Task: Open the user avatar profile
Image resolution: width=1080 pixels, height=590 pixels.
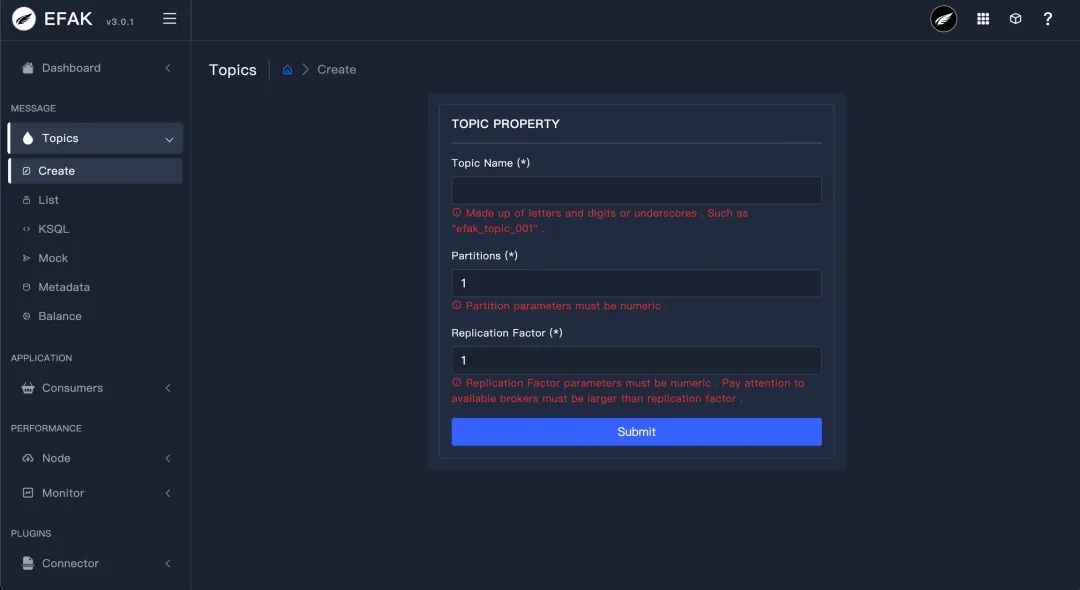Action: click(x=943, y=19)
